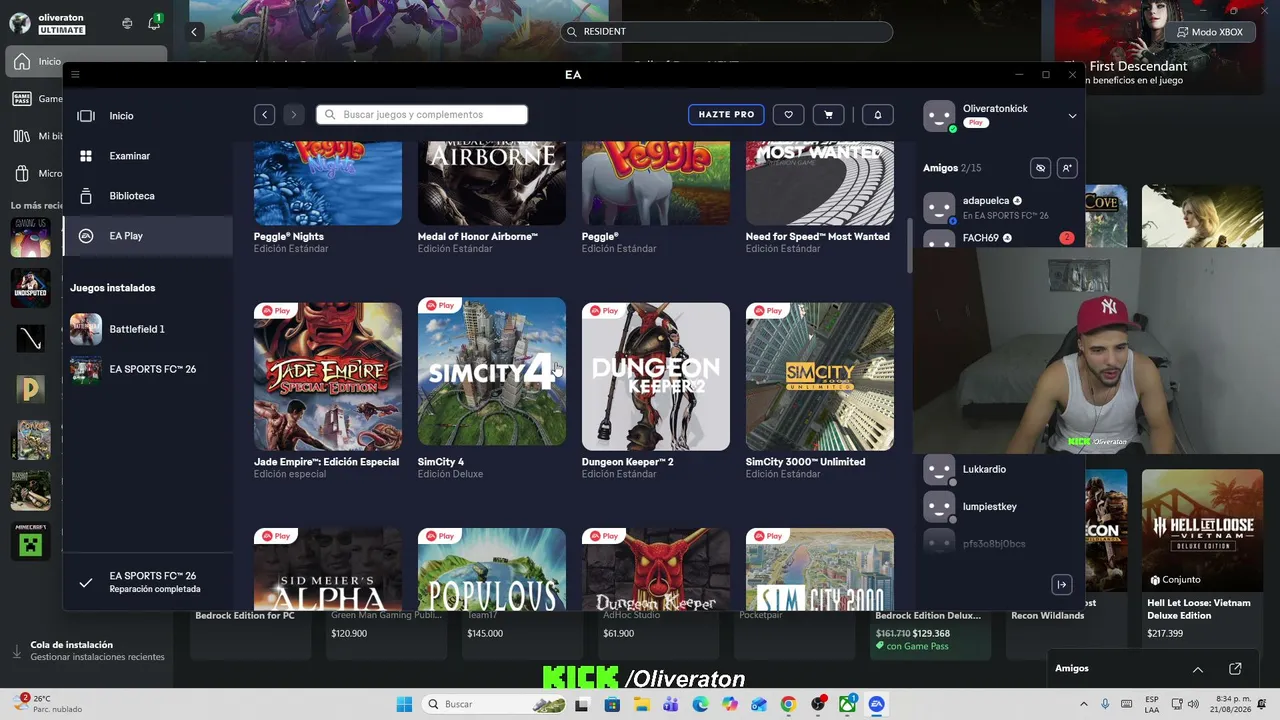Open the Populous game cover

492,569
